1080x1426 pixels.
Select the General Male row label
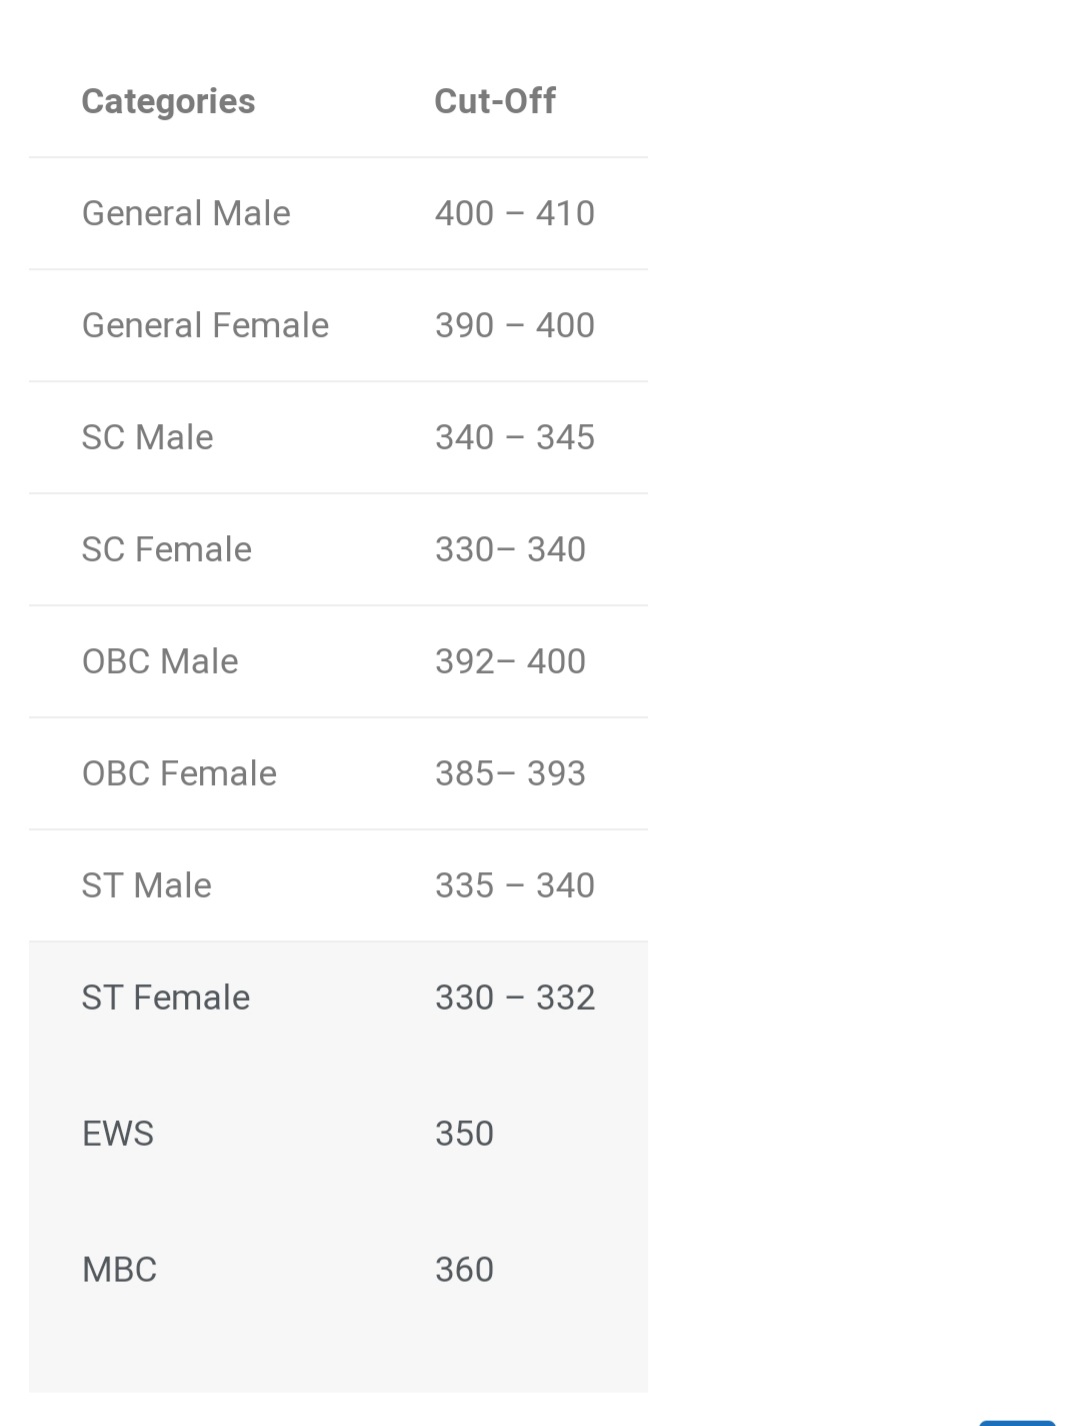pos(186,213)
